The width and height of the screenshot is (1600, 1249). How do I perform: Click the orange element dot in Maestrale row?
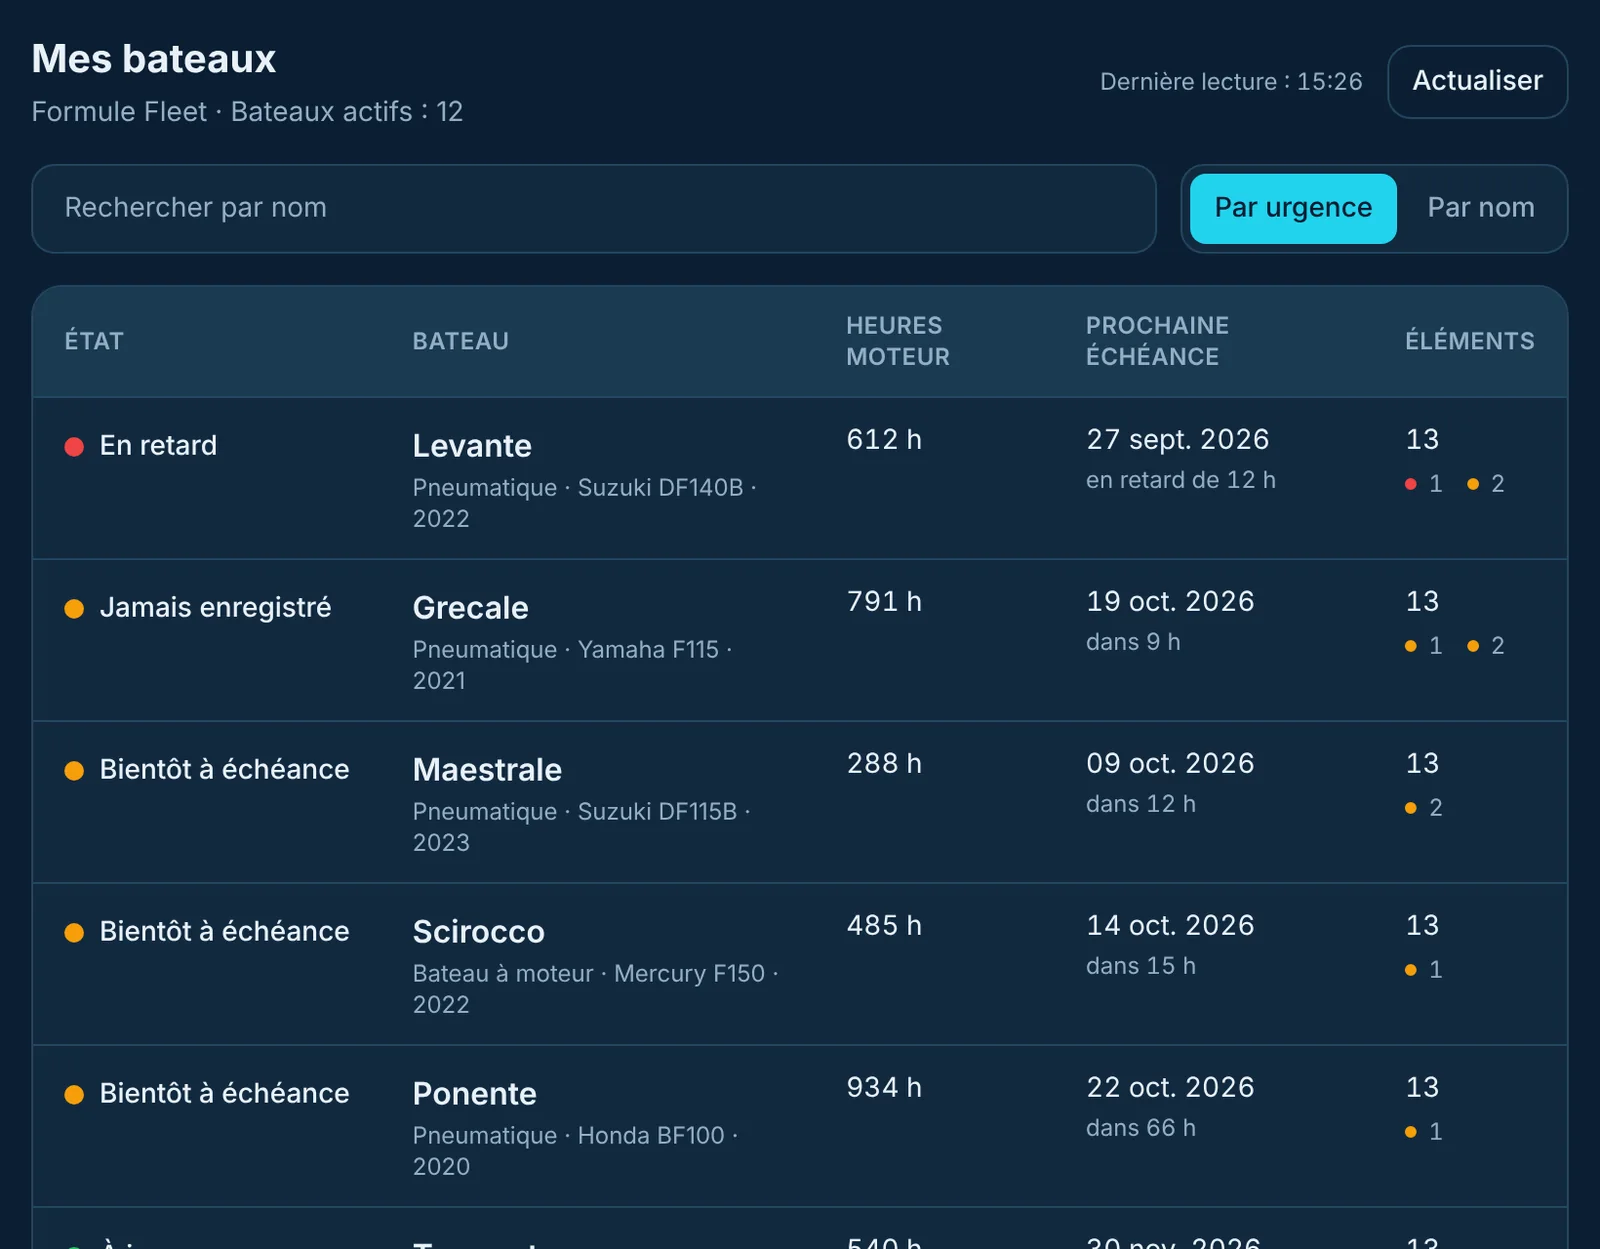point(1411,808)
